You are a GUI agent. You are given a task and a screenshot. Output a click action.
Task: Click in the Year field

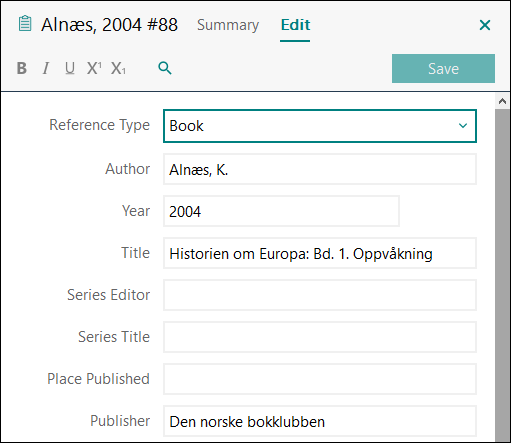(x=281, y=211)
